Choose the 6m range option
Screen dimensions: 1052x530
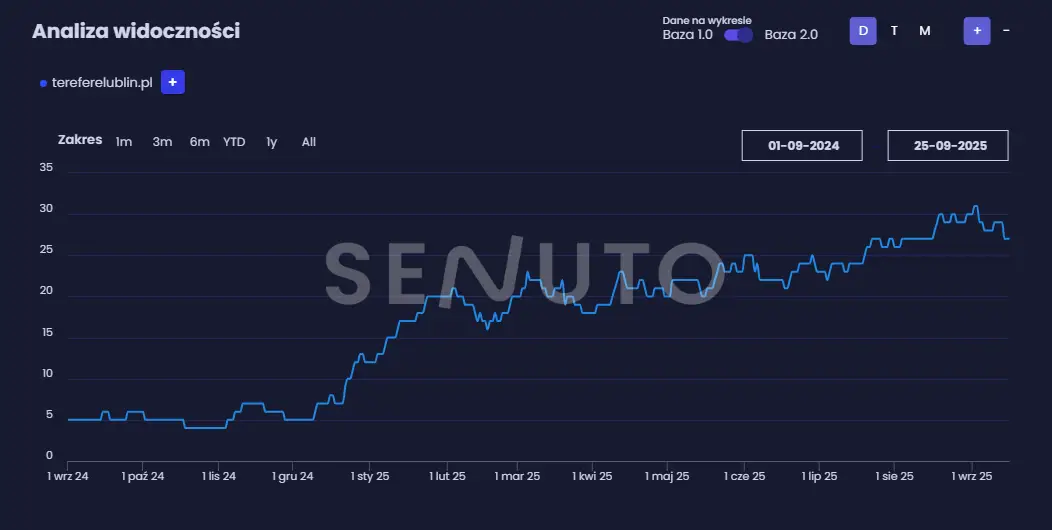[199, 142]
